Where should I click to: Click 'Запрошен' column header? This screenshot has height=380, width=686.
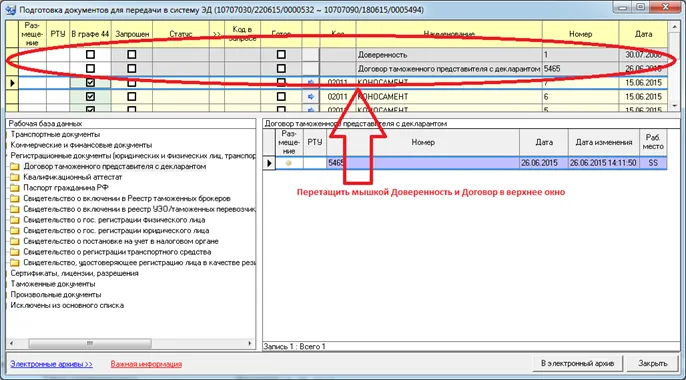(132, 34)
